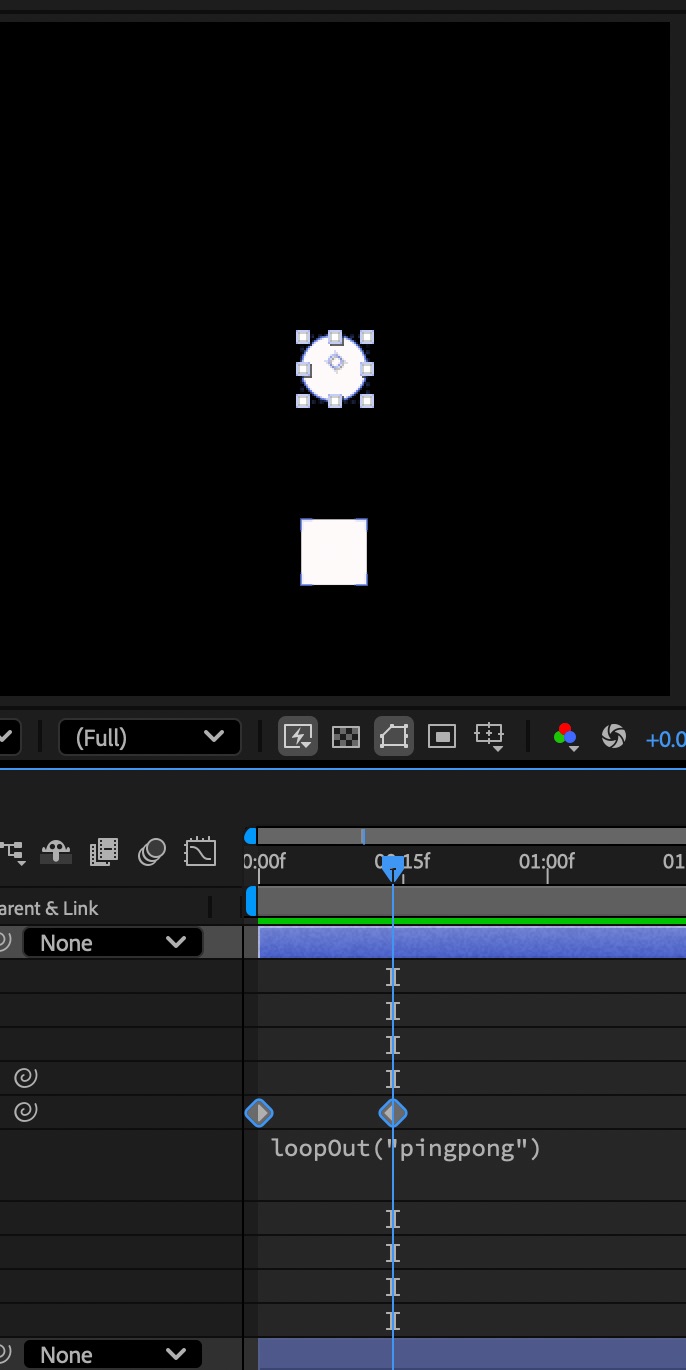This screenshot has height=1370, width=686.
Task: Open grid and guide options
Action: coord(490,738)
